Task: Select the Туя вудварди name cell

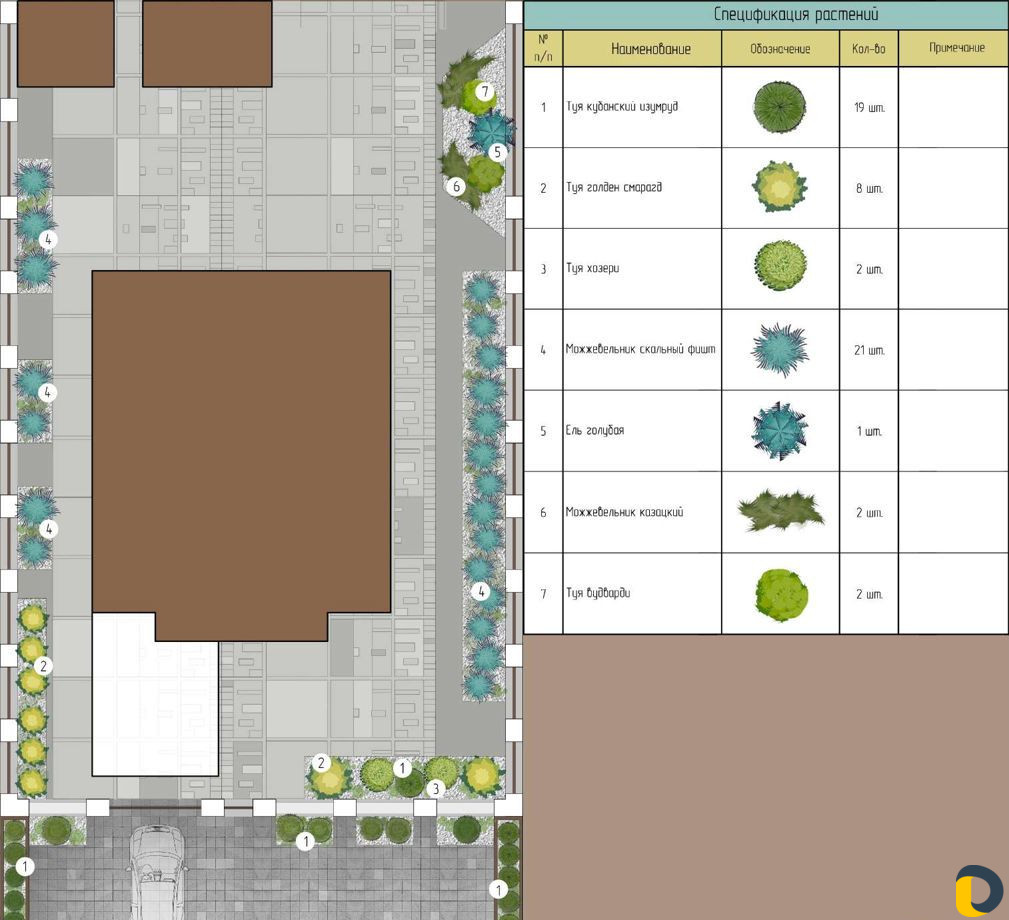Action: (642, 593)
